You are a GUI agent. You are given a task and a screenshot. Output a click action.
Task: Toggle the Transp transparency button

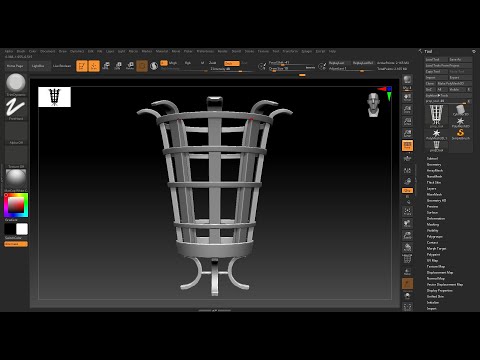tap(407, 272)
